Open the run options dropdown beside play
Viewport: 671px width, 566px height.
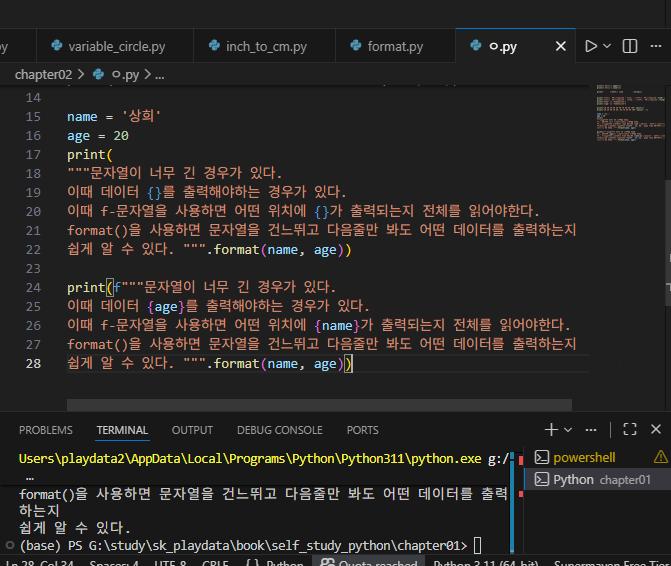(x=607, y=46)
